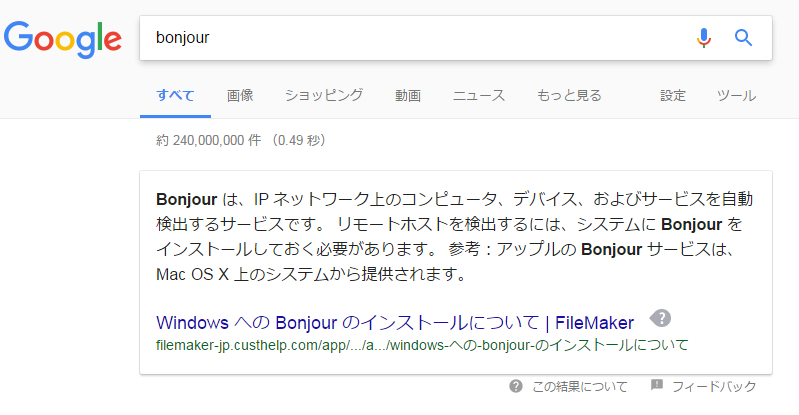Viewport: 799px width, 415px height.
Task: Focus the search box containing bonjour
Action: click(456, 38)
